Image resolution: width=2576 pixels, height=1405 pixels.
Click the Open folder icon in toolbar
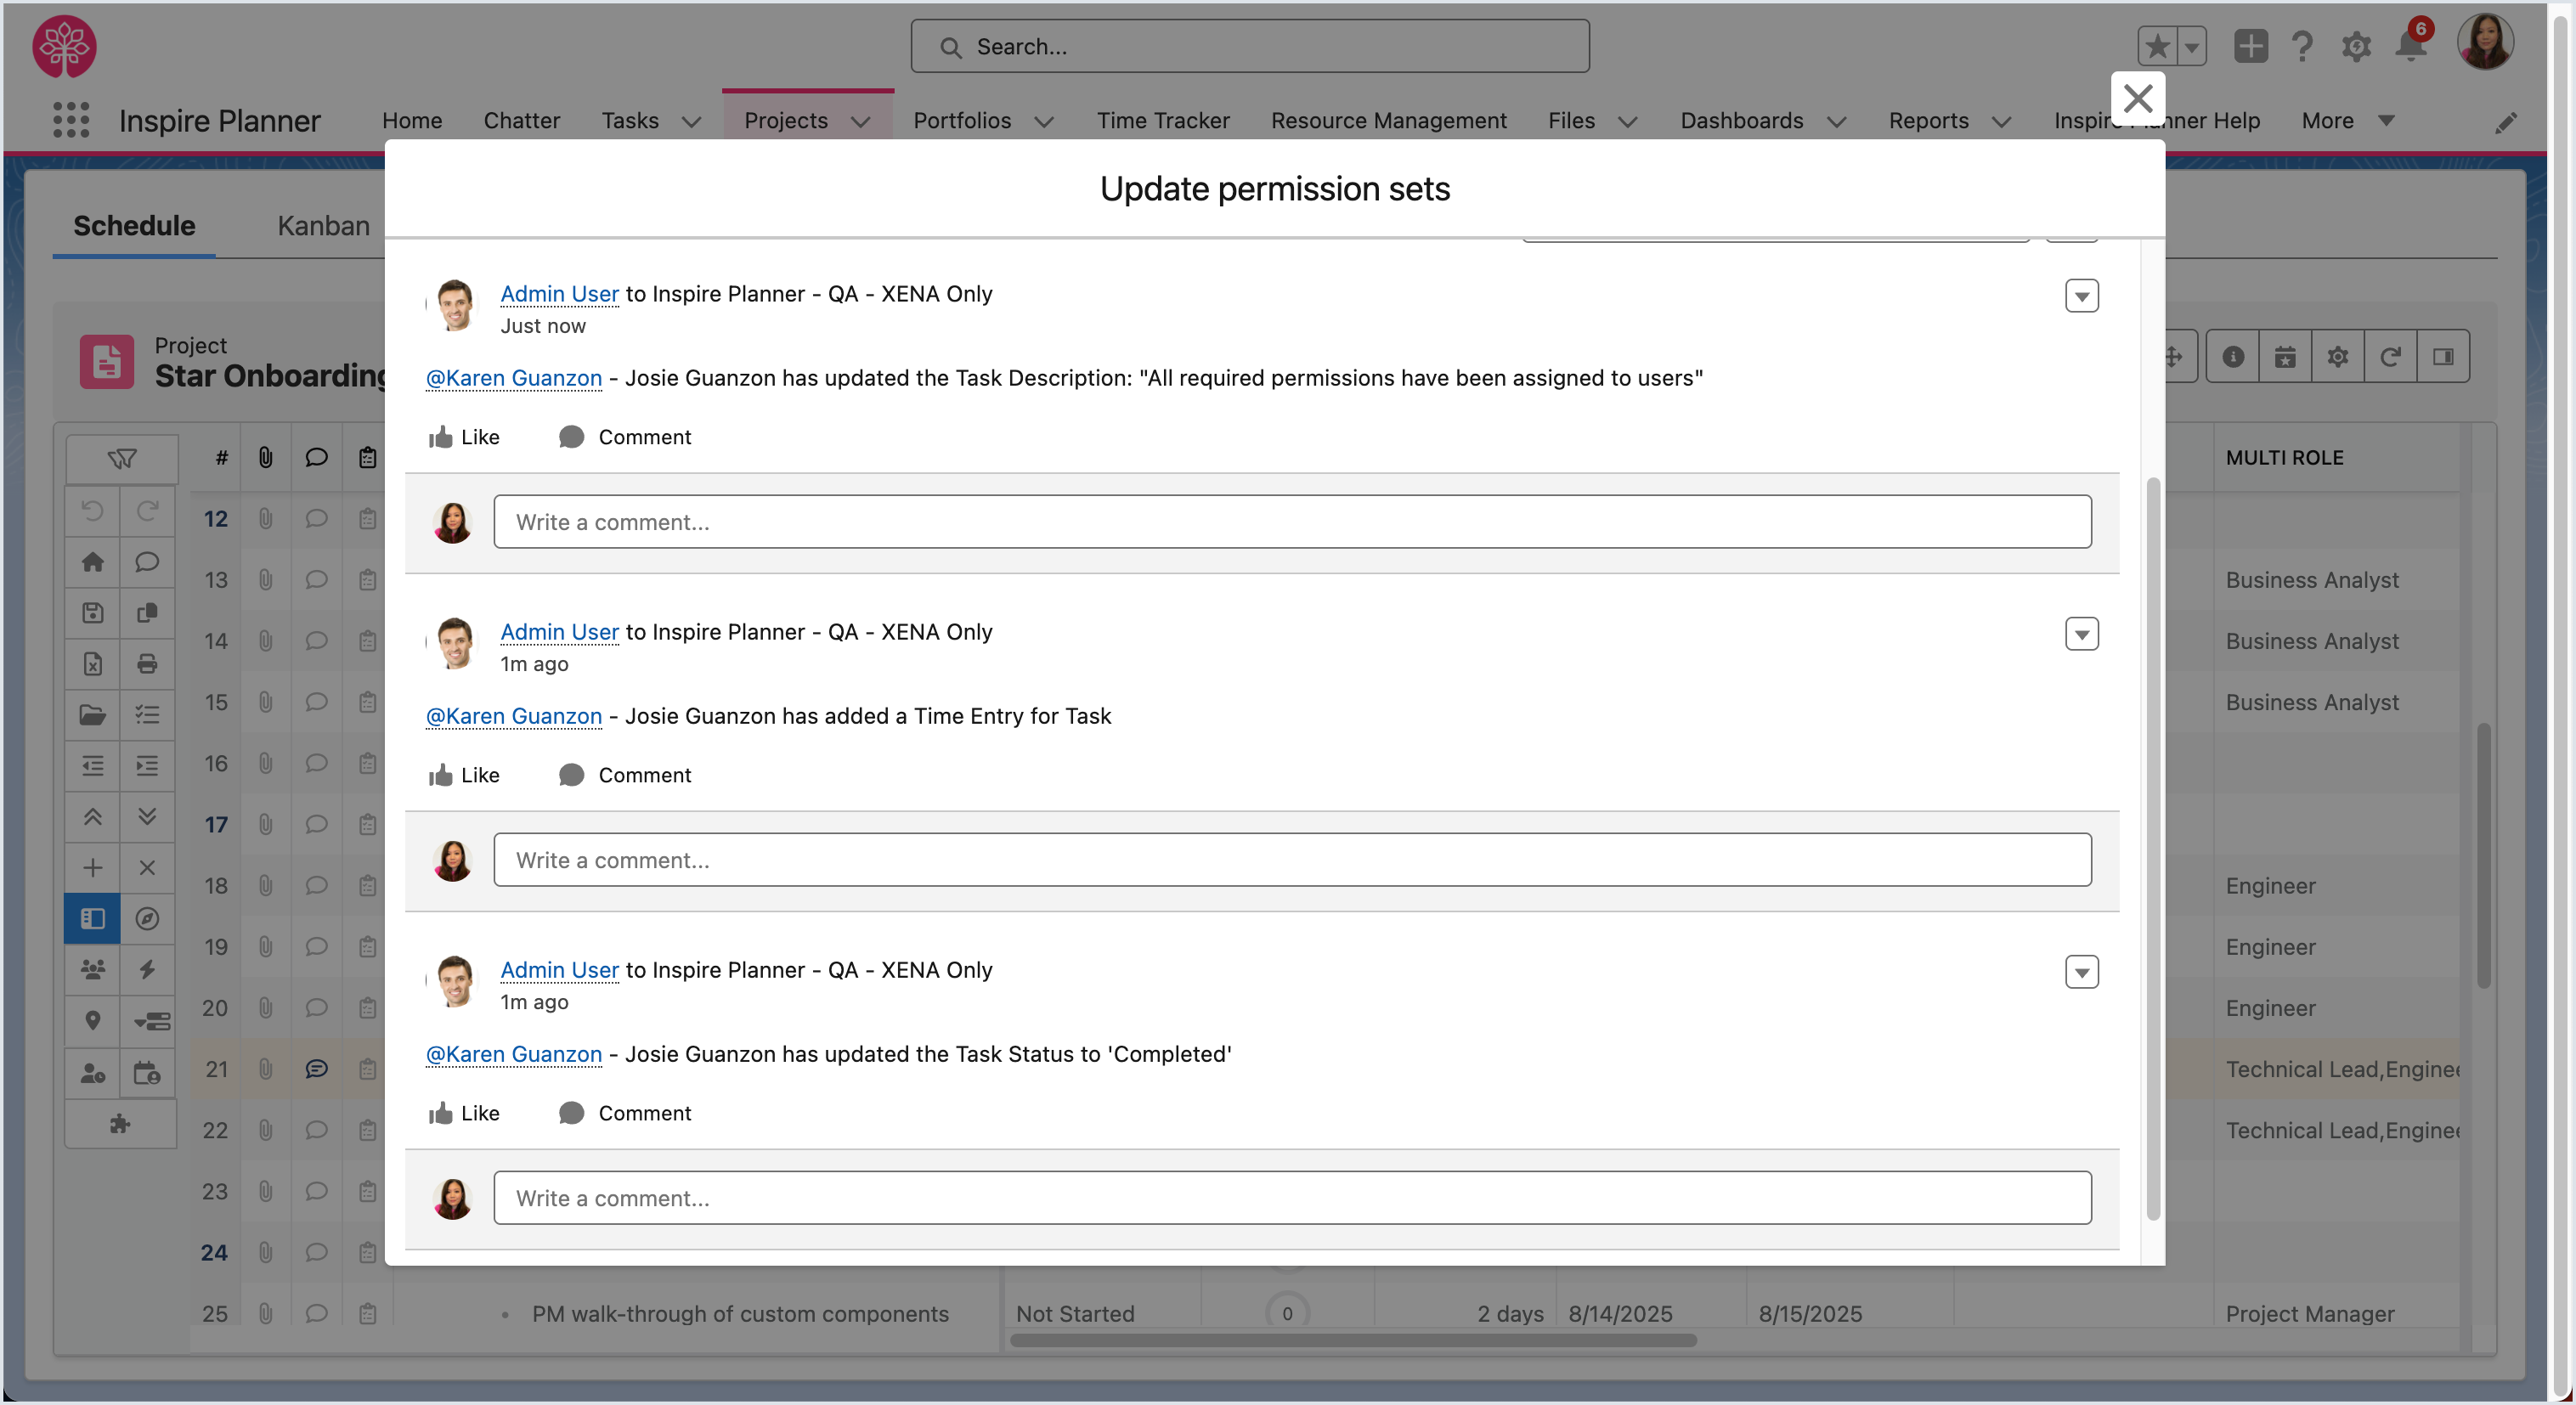pyautogui.click(x=93, y=715)
